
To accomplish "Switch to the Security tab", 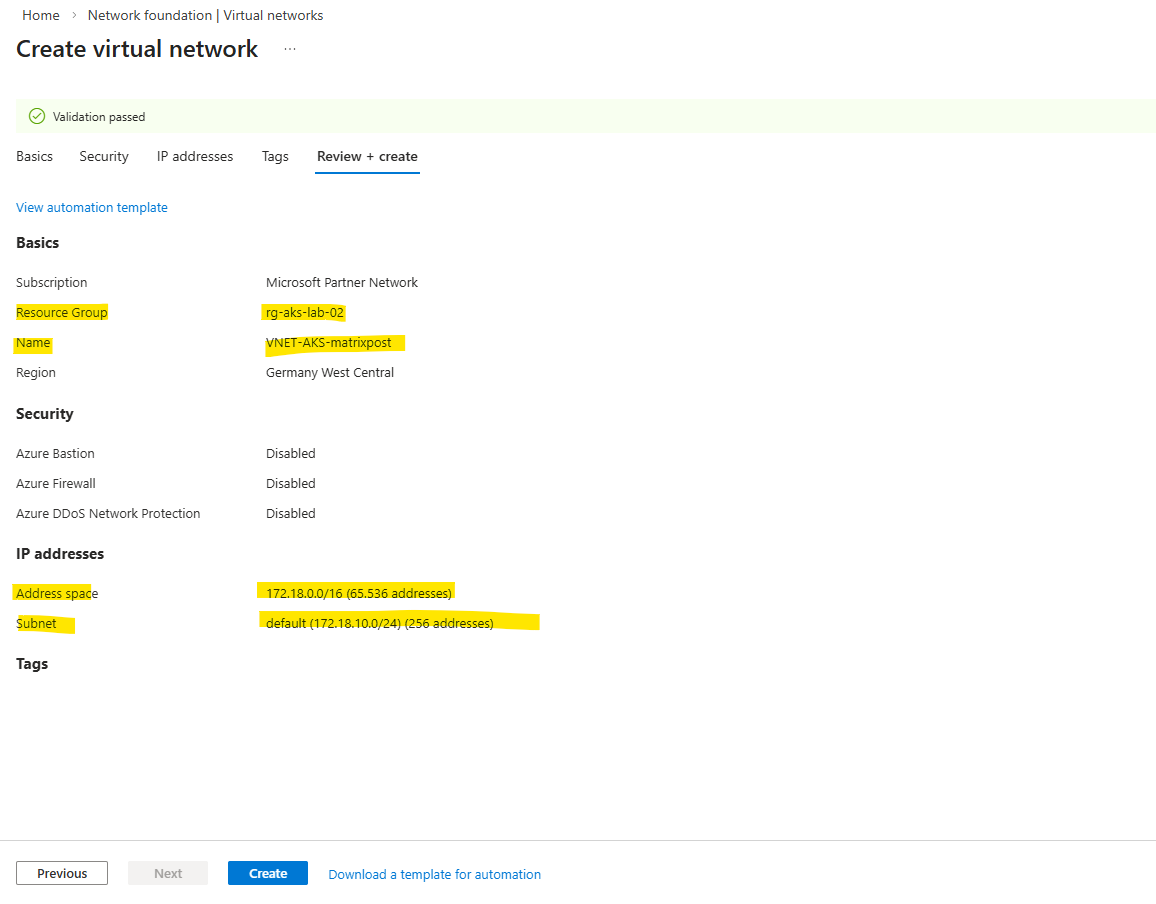I will coord(104,157).
